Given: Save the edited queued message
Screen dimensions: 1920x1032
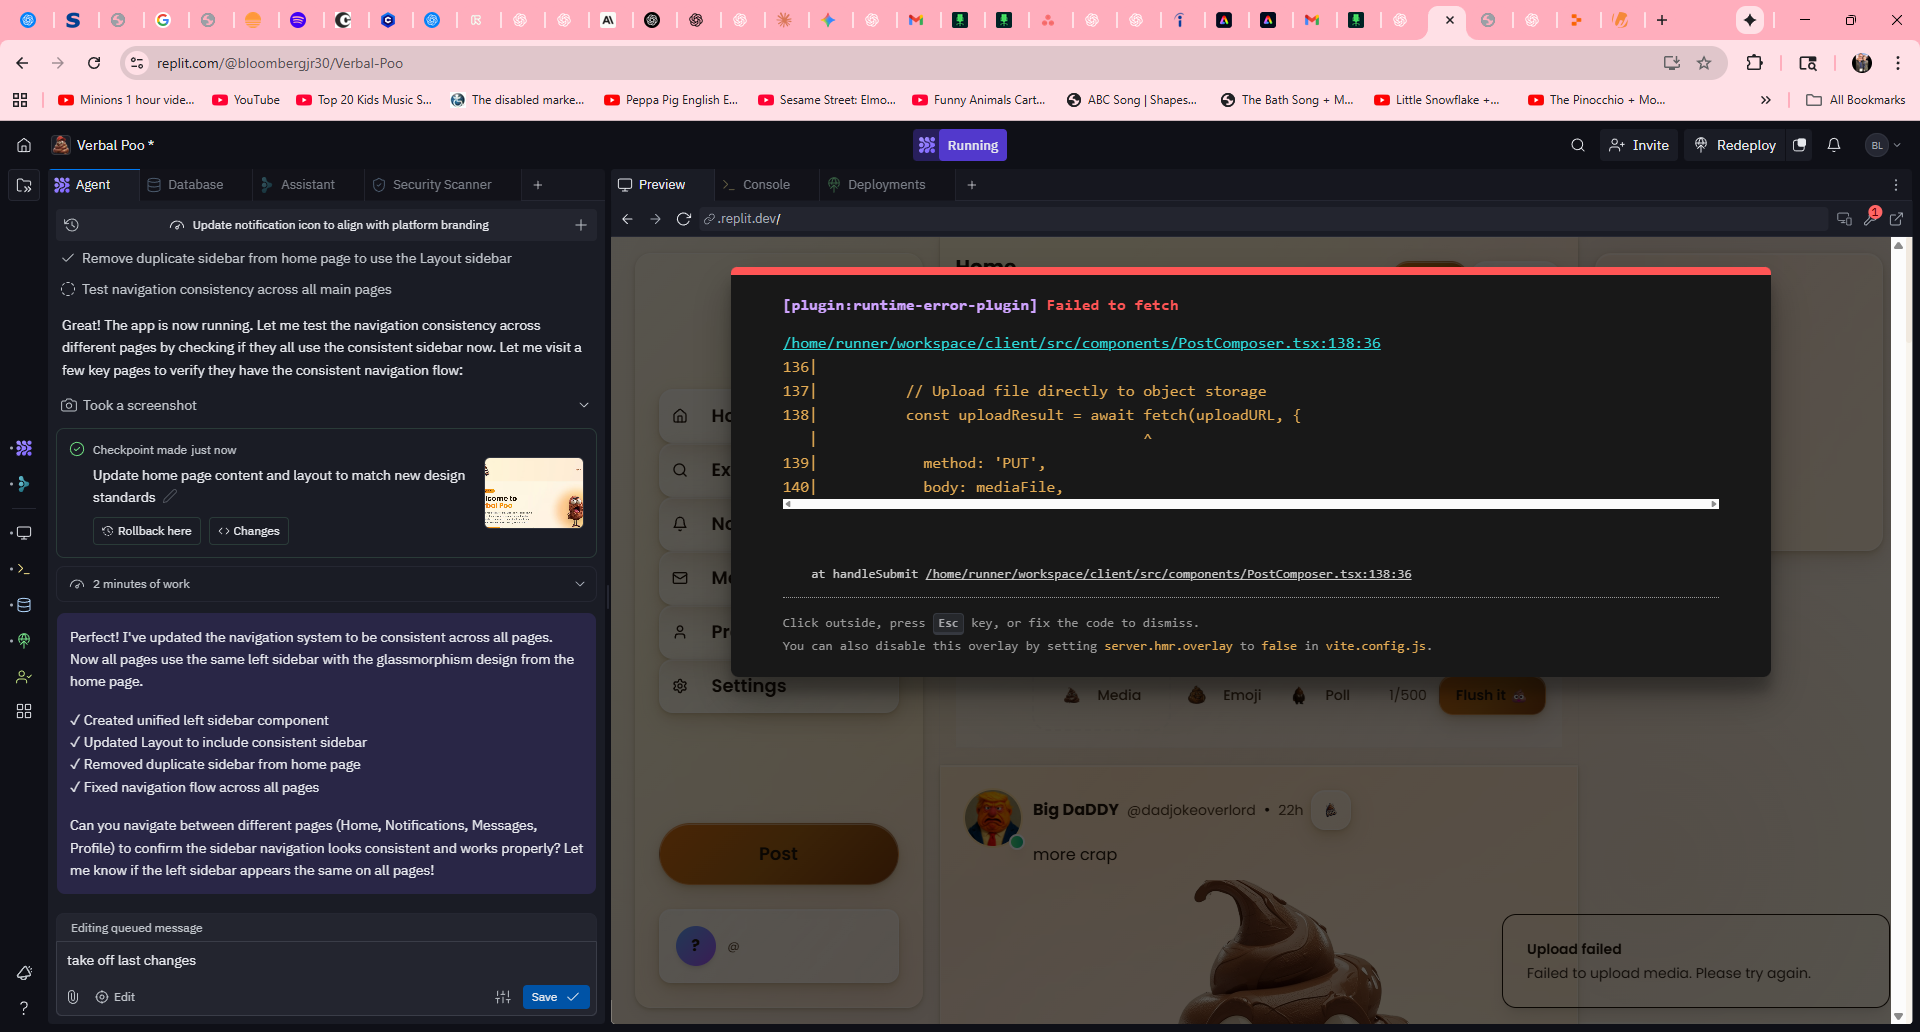Looking at the screenshot, I should 555,997.
